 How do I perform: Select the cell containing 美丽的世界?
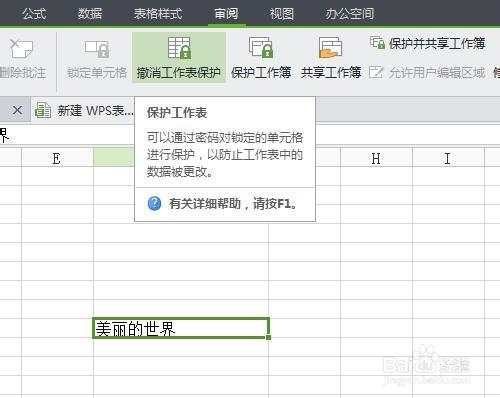point(181,328)
